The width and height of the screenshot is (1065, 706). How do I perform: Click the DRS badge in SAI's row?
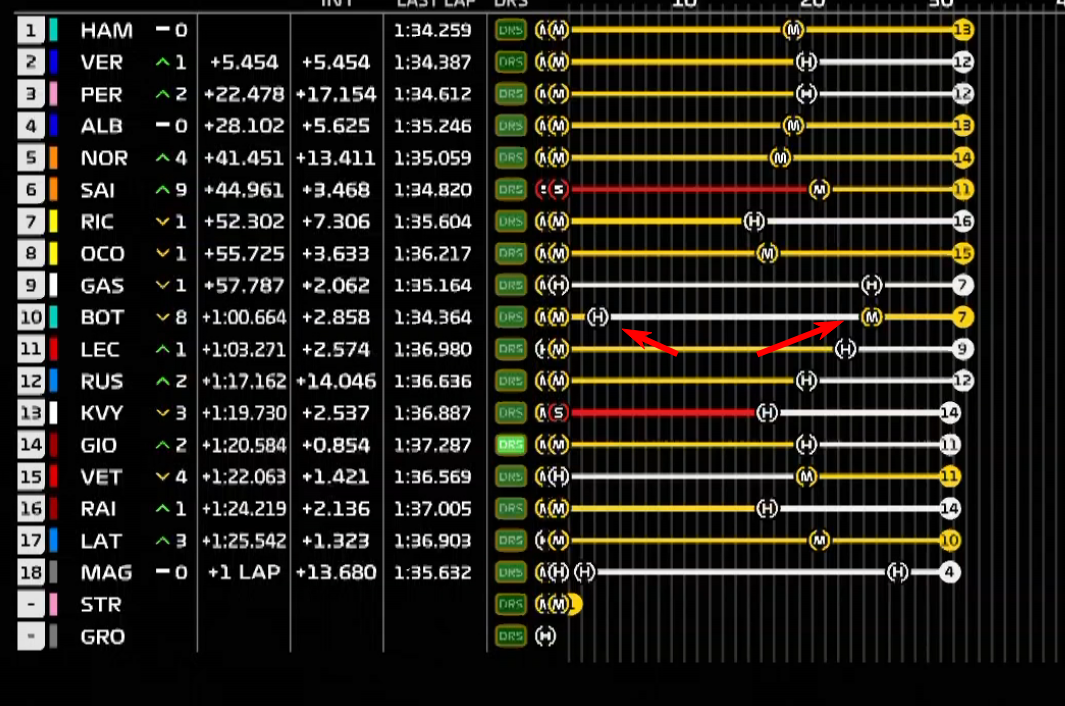pos(510,190)
